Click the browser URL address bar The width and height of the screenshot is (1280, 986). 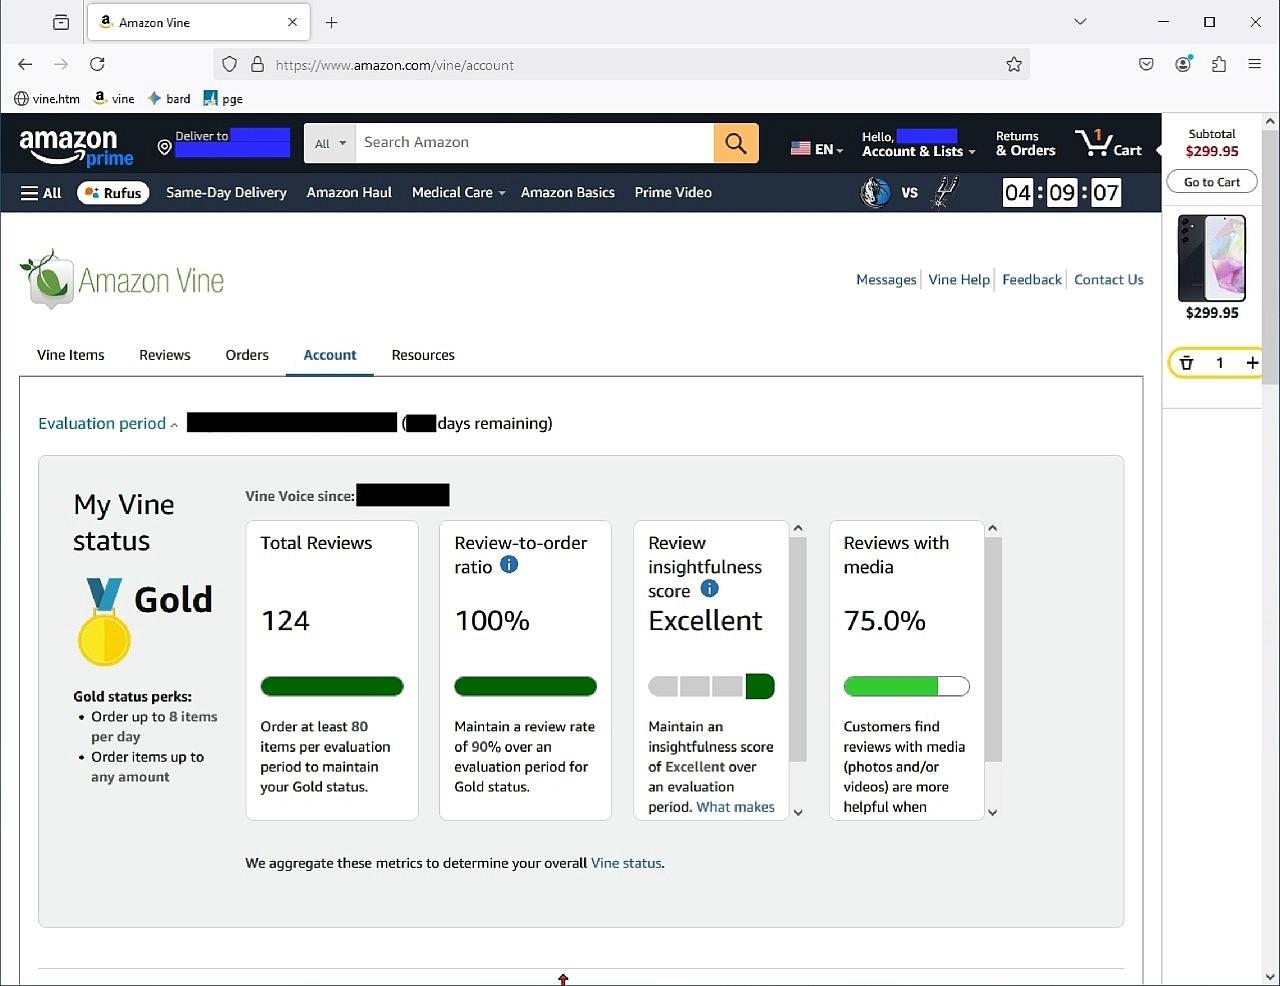pos(621,64)
